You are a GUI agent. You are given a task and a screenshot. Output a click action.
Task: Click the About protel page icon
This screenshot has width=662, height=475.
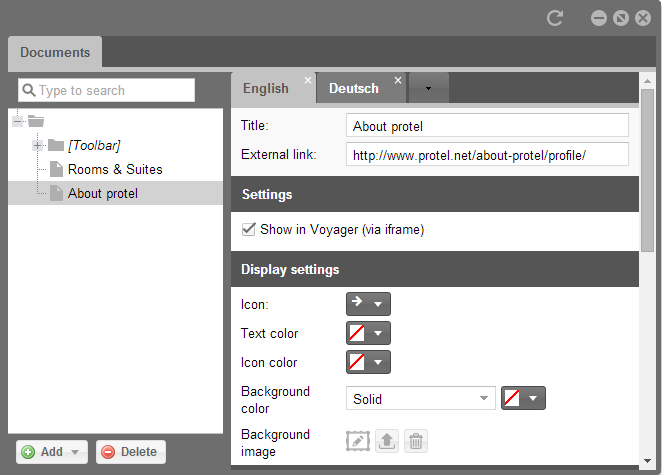[x=57, y=193]
